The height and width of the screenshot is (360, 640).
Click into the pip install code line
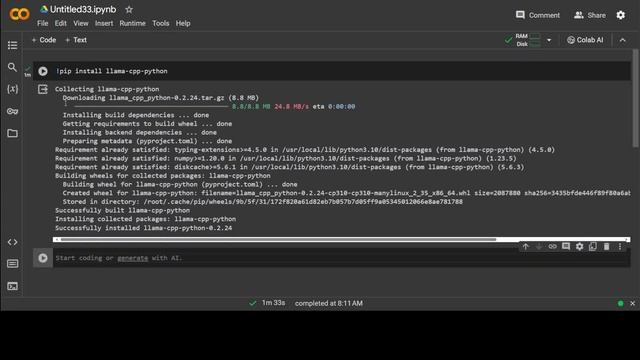(x=112, y=71)
